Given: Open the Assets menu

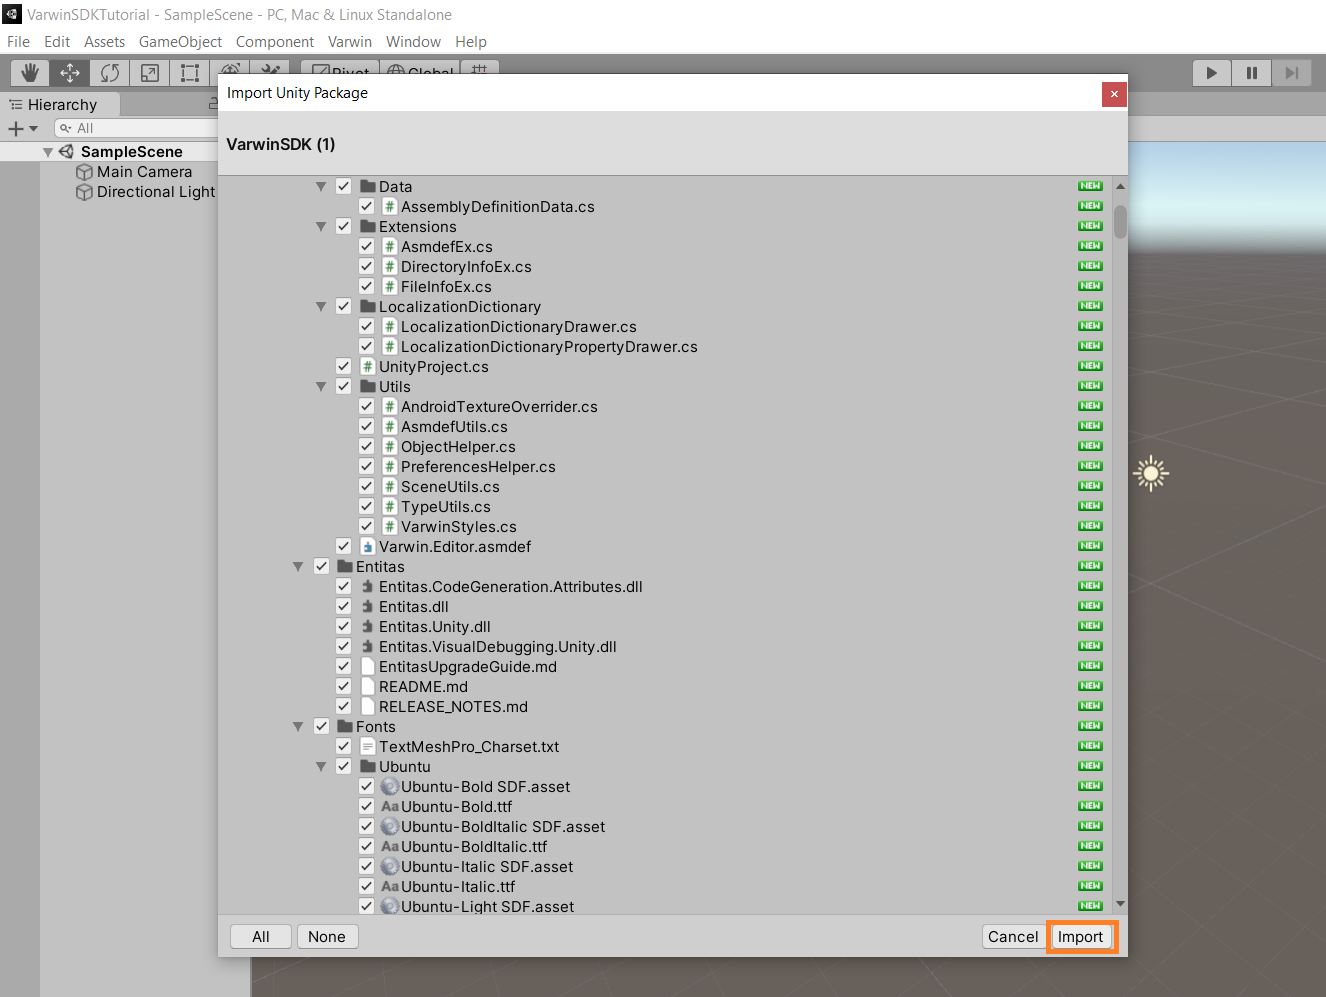Looking at the screenshot, I should 104,42.
